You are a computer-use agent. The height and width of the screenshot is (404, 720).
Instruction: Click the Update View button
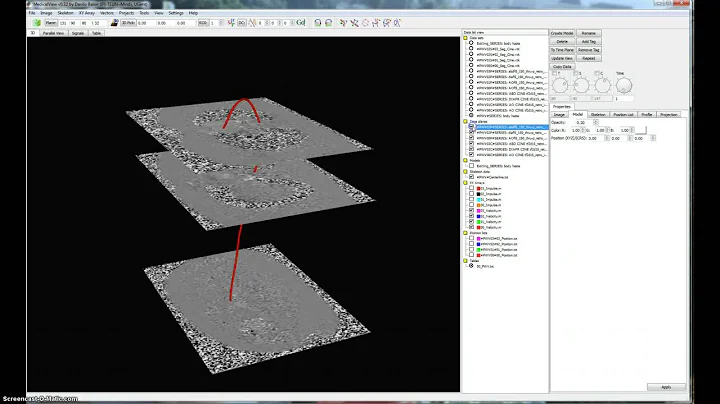(562, 58)
